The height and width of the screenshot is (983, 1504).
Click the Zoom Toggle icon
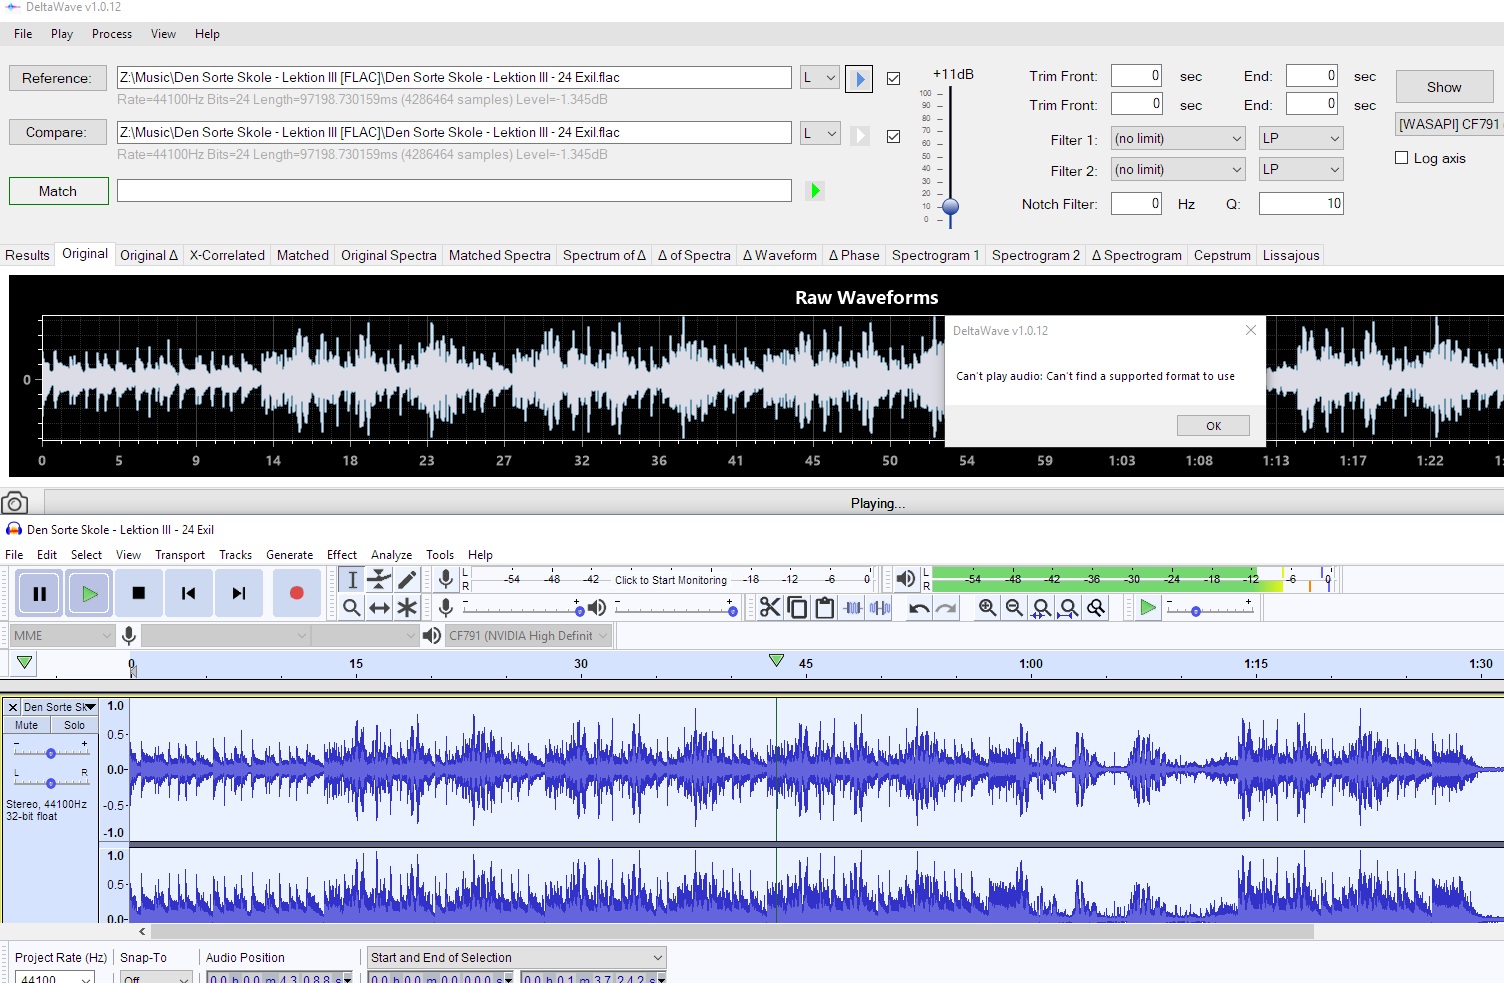1096,607
